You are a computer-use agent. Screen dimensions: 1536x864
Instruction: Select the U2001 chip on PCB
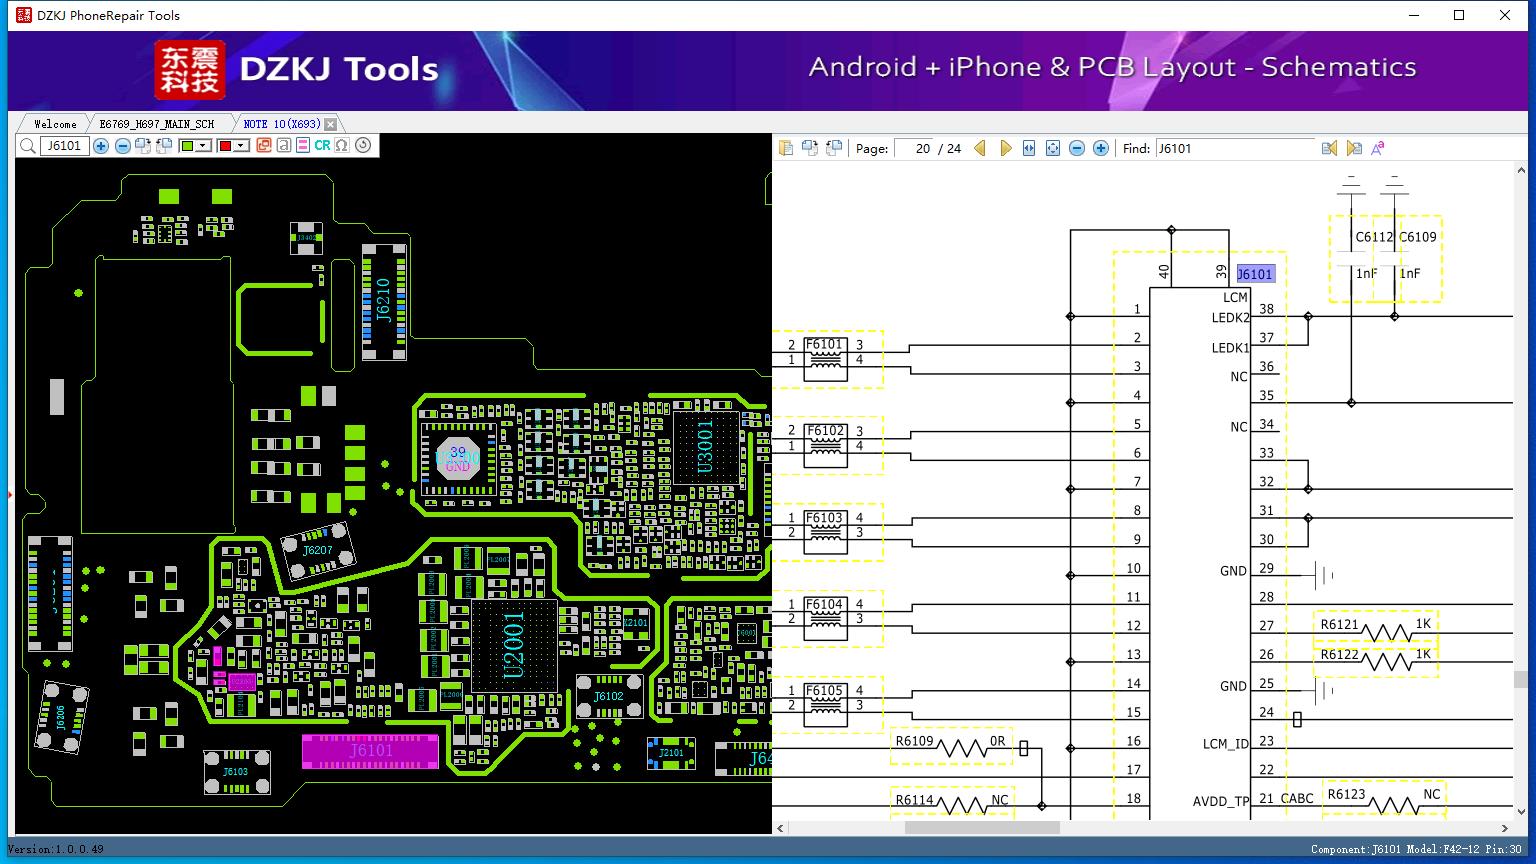pyautogui.click(x=514, y=645)
